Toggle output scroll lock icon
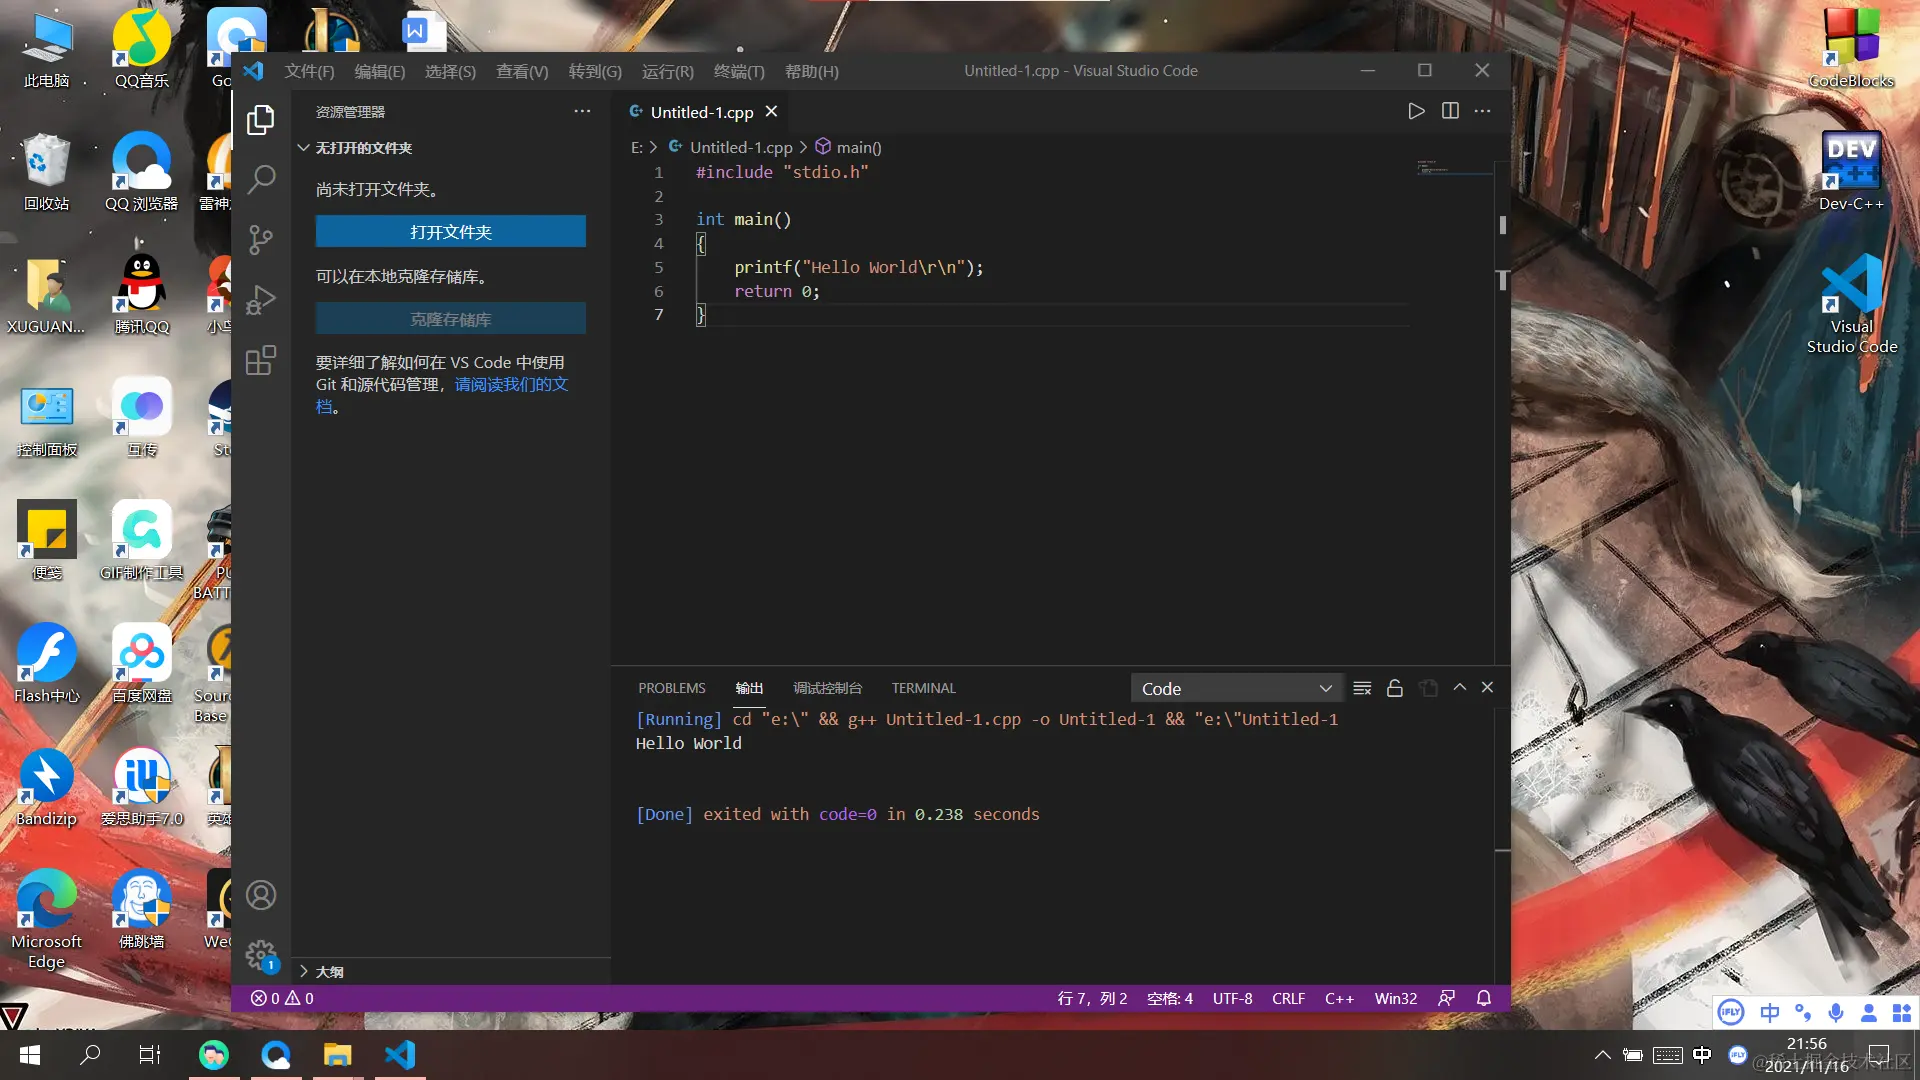The image size is (1920, 1080). coord(1395,688)
